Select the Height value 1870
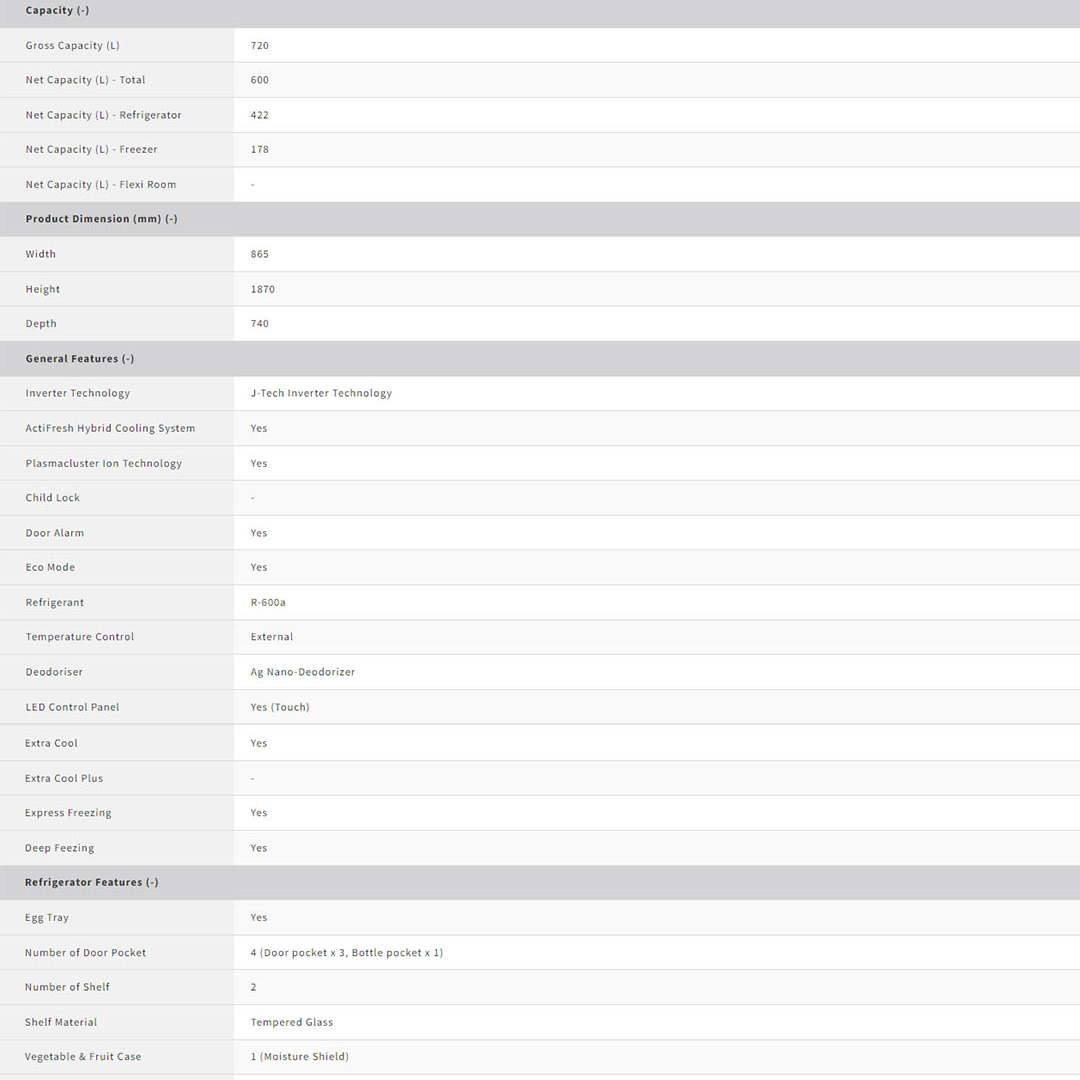 [262, 289]
